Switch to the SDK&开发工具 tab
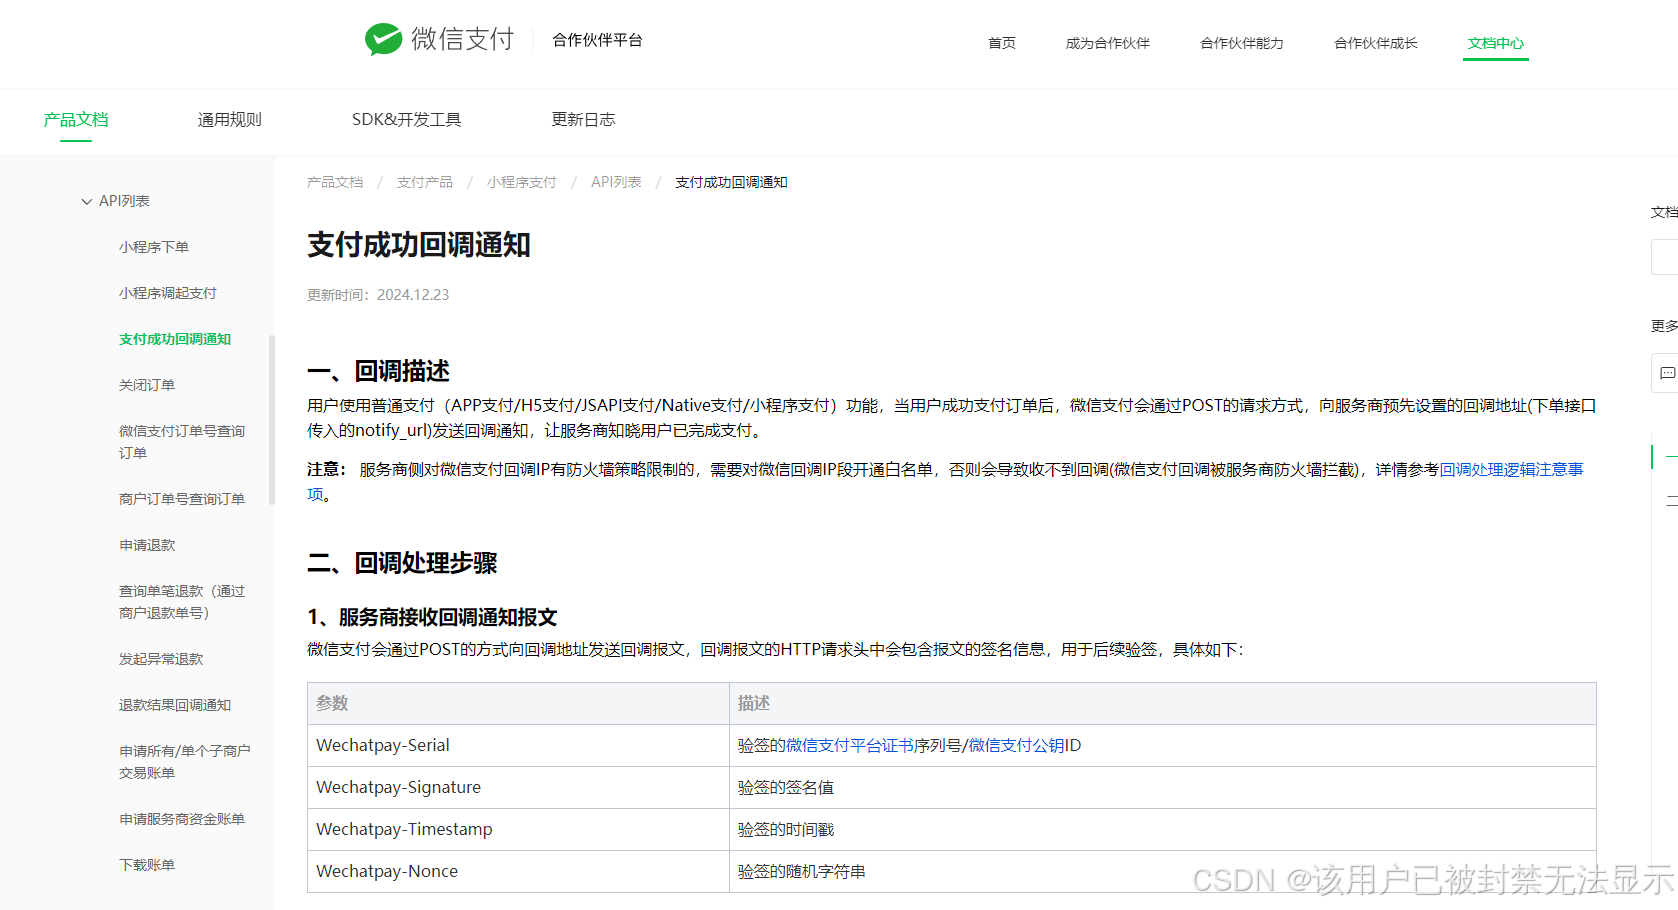 click(x=406, y=119)
